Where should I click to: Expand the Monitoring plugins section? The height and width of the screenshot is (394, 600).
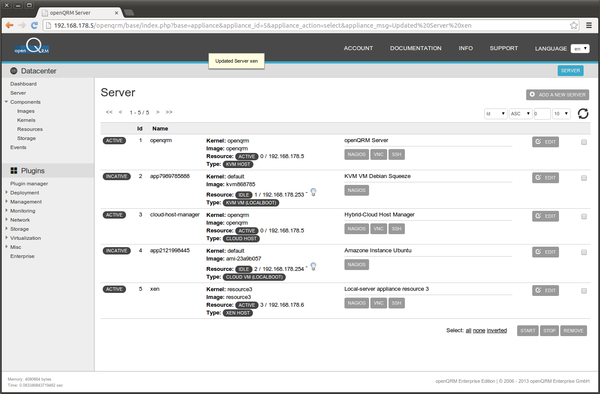tap(7, 210)
